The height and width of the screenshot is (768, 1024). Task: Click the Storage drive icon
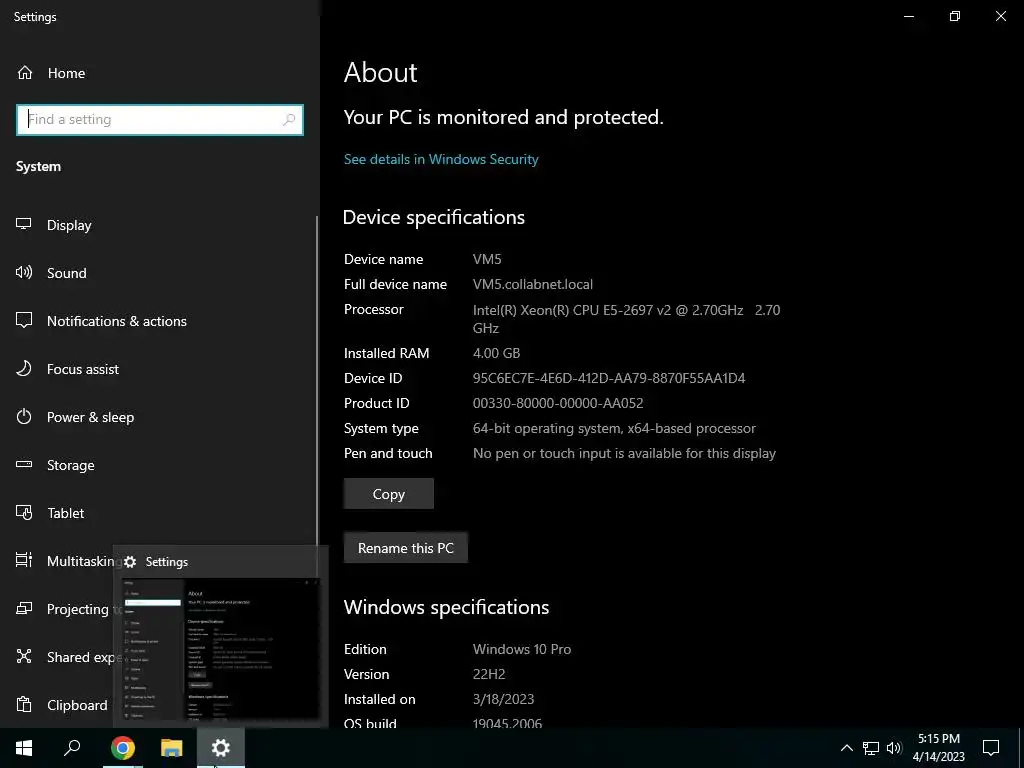click(24, 464)
